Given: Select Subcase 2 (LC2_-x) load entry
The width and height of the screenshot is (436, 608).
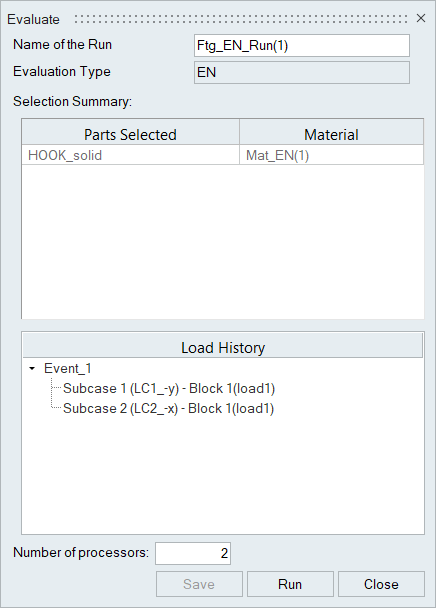Looking at the screenshot, I should click(169, 409).
